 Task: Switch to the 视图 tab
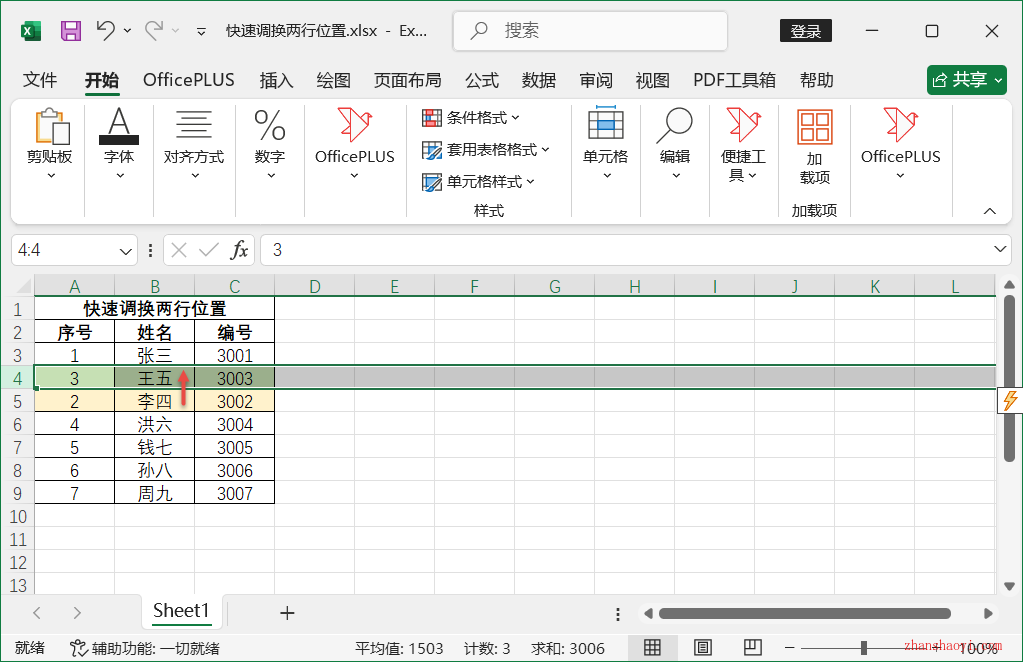click(652, 80)
